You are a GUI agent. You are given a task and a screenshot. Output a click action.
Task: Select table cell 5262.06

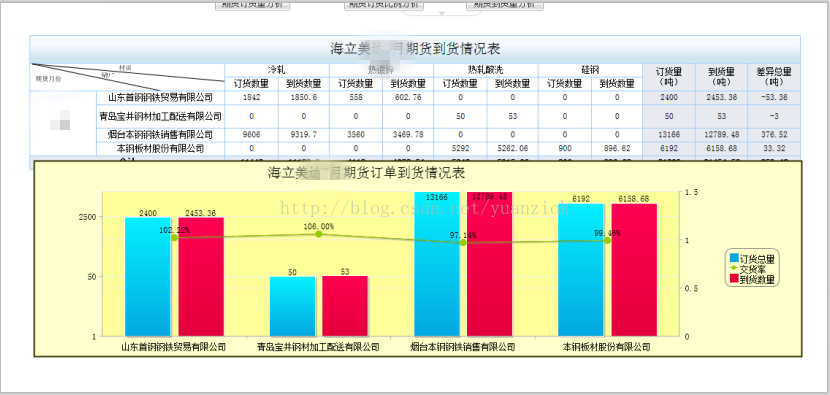coord(512,148)
